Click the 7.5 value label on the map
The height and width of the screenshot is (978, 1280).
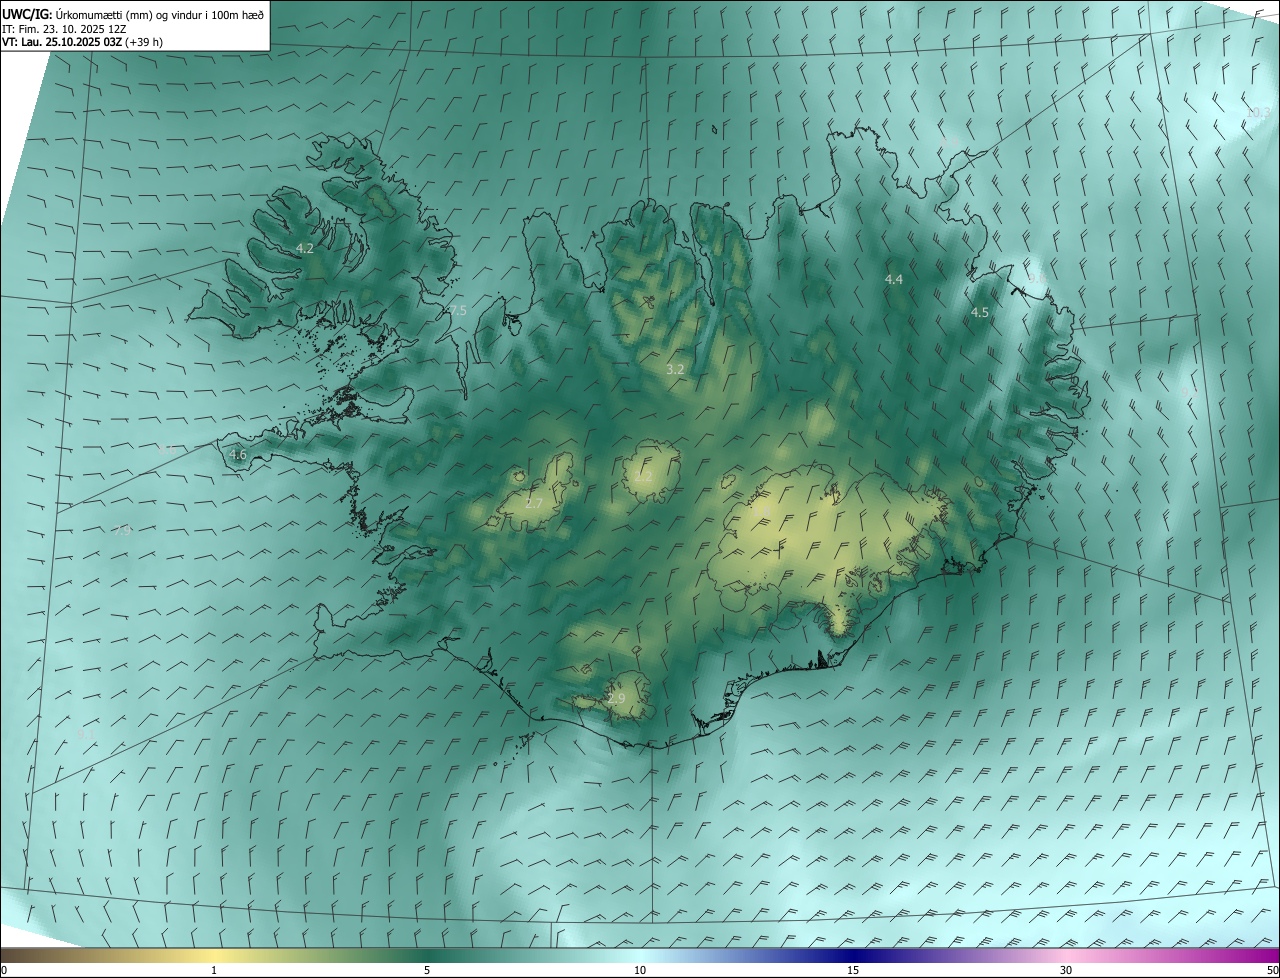458,311
